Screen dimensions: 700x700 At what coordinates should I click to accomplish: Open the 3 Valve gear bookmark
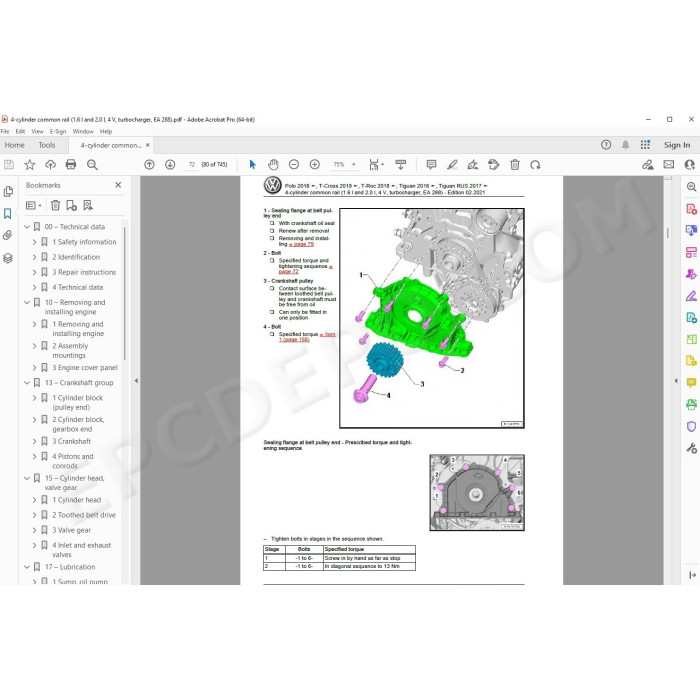(x=71, y=530)
